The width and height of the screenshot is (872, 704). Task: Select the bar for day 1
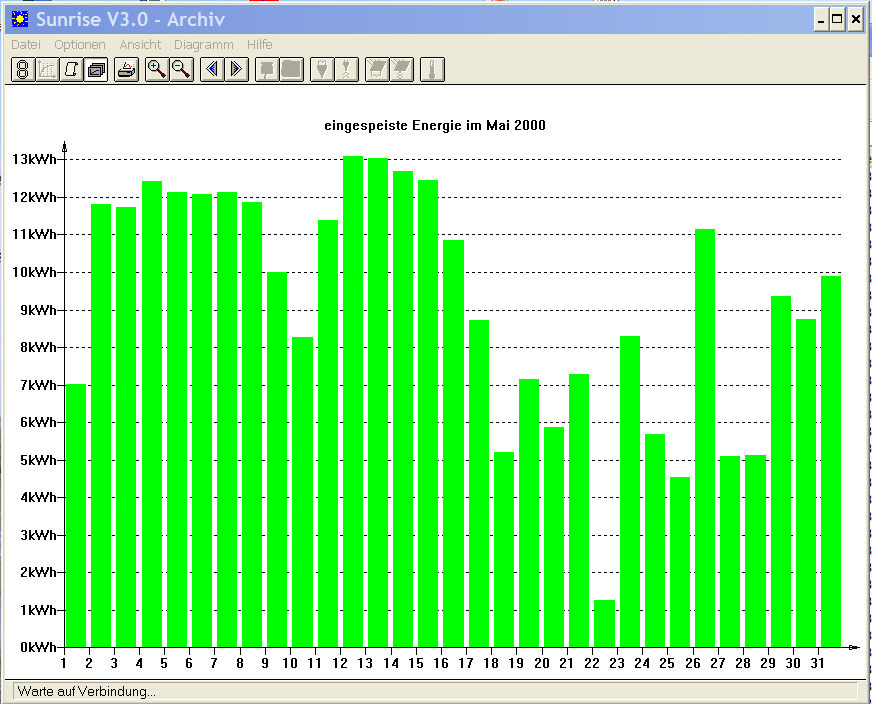[76, 515]
